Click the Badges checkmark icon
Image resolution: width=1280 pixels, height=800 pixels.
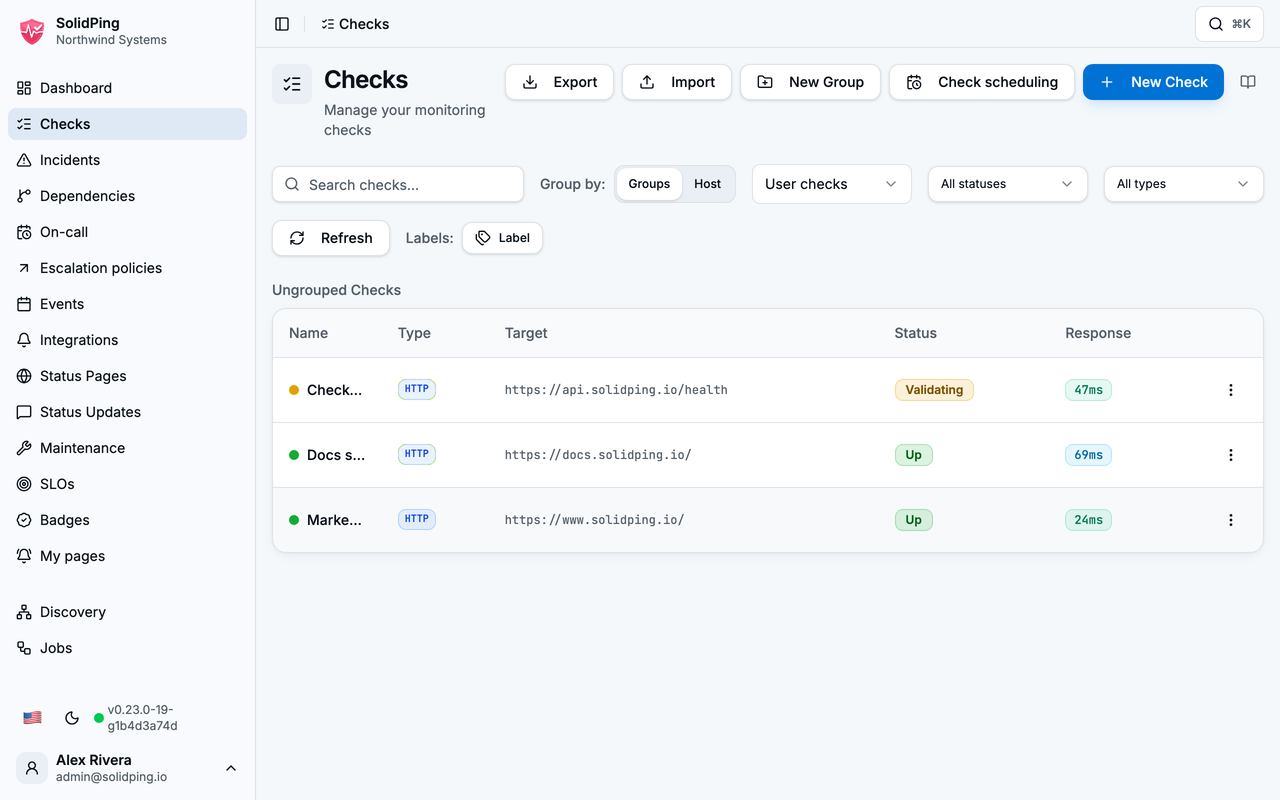point(24,520)
